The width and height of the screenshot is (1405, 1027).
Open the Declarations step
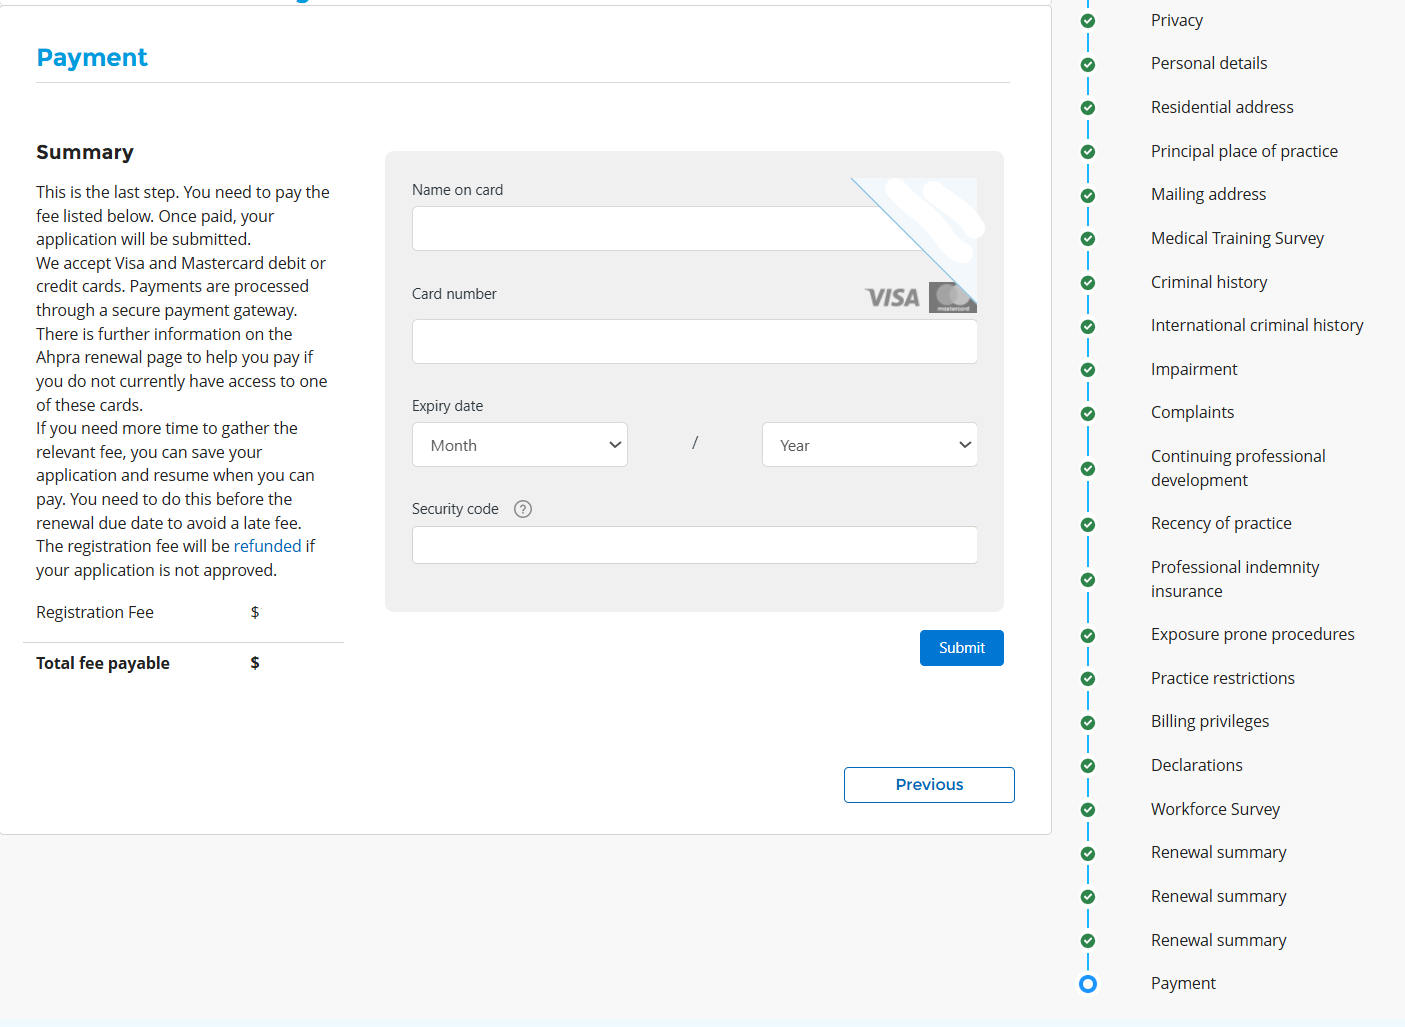pos(1196,765)
